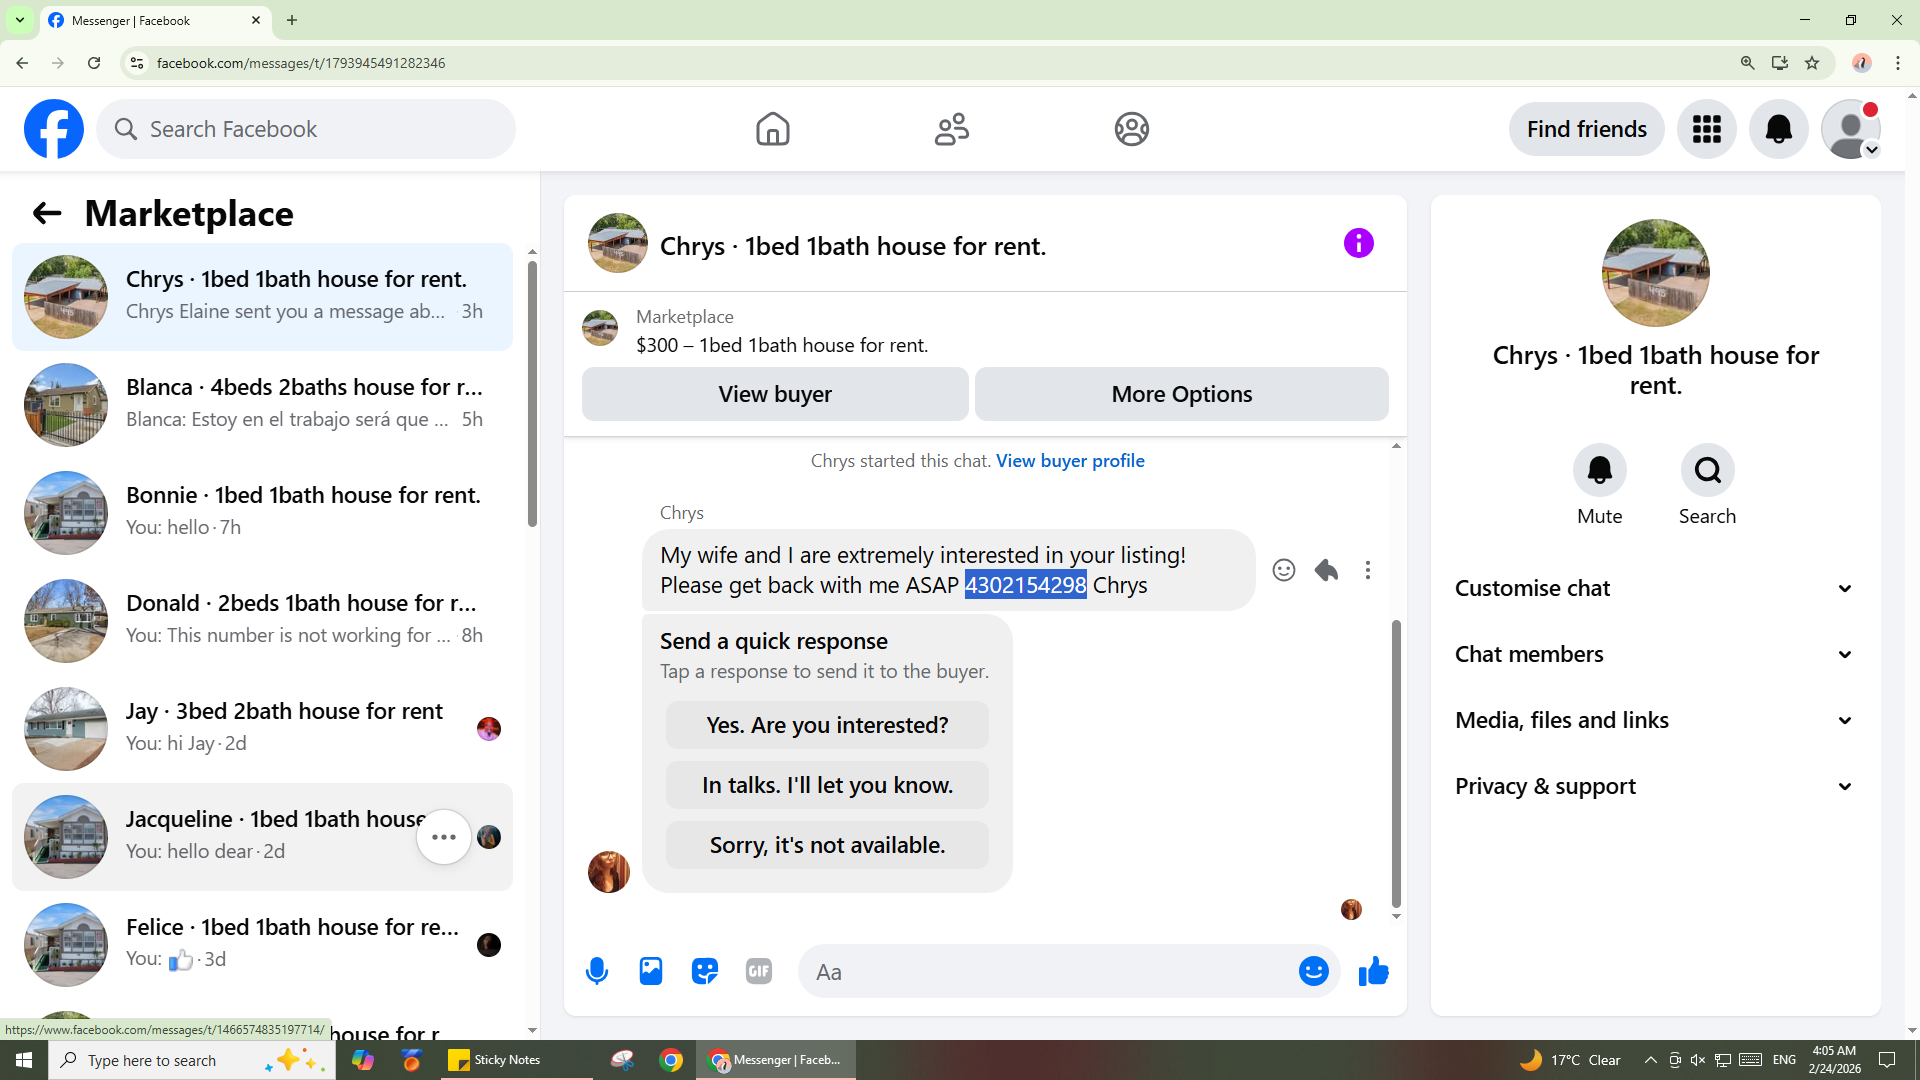React to Chrys's message with emoji

click(x=1284, y=570)
